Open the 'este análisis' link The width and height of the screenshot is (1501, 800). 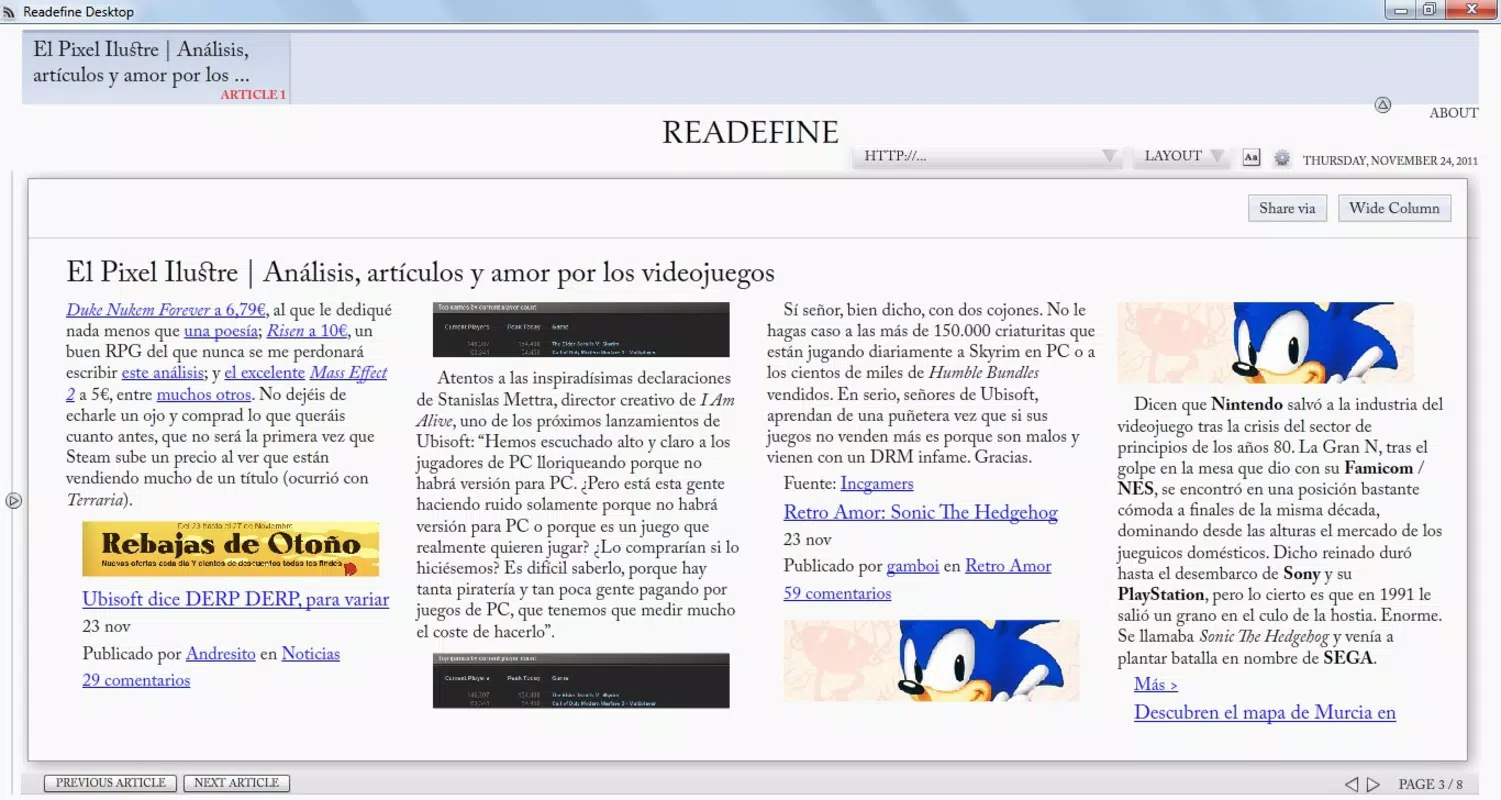point(163,373)
